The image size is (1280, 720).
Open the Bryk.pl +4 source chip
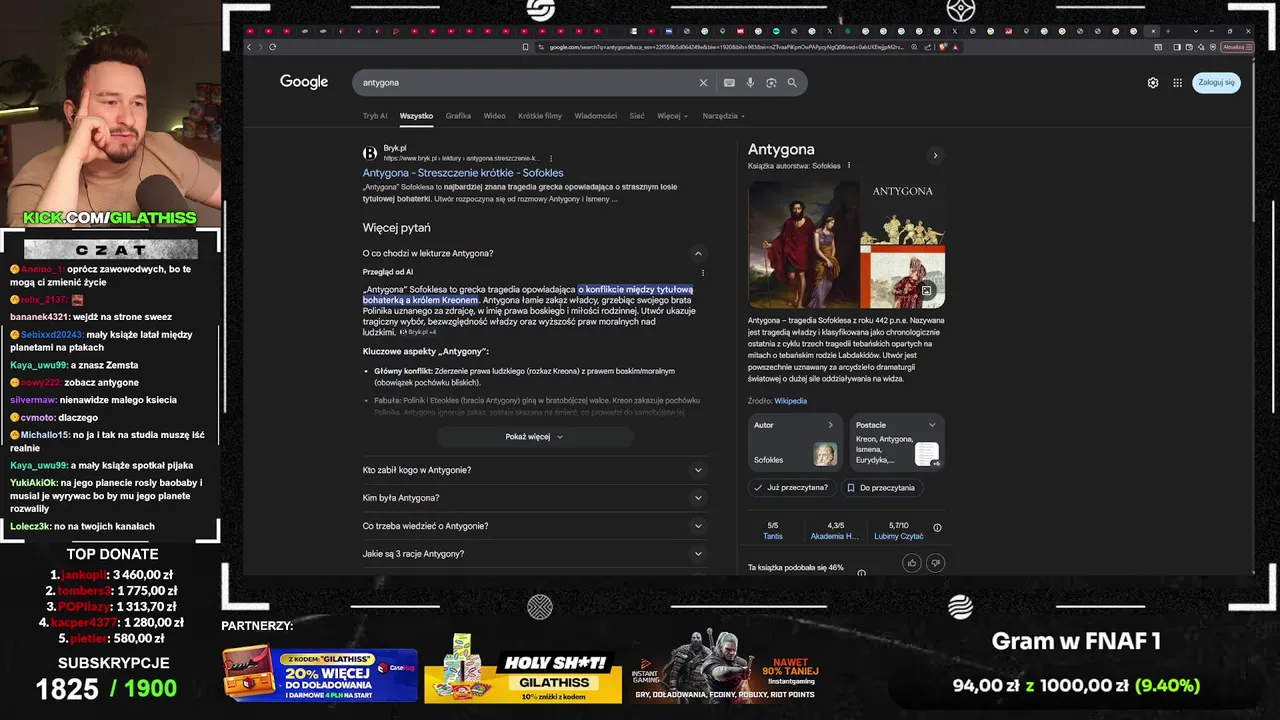[419, 332]
